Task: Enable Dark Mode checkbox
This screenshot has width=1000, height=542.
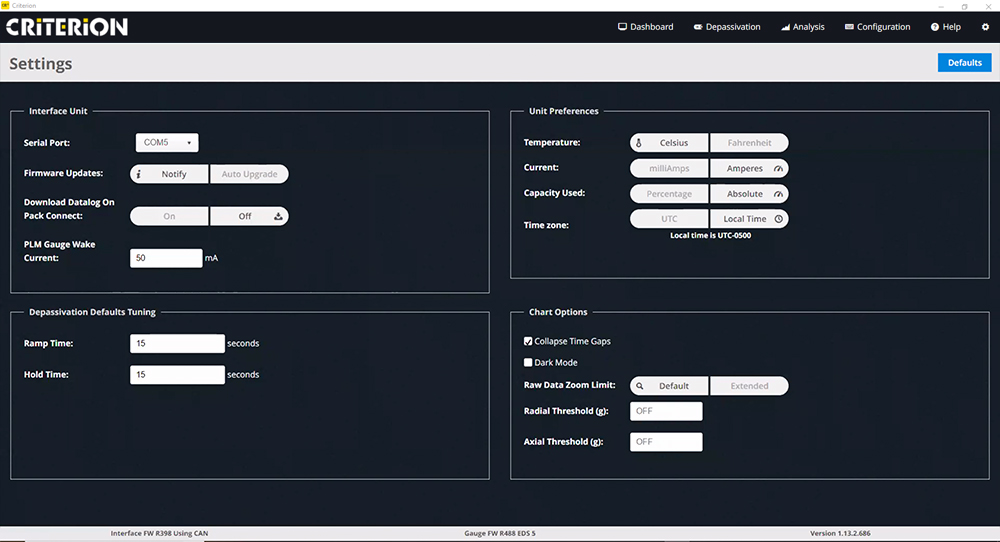Action: coord(528,363)
